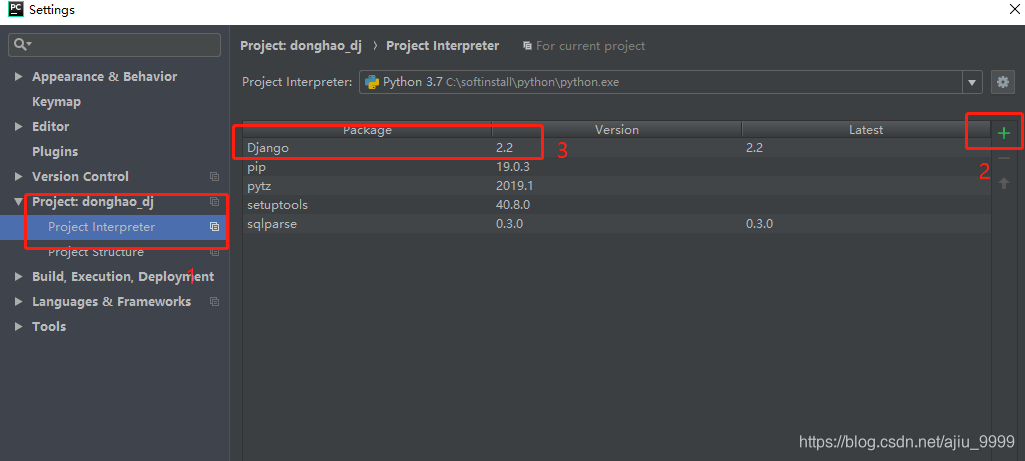This screenshot has height=461, width=1025.
Task: Click the PyCharm logo in the title bar
Action: (16, 10)
